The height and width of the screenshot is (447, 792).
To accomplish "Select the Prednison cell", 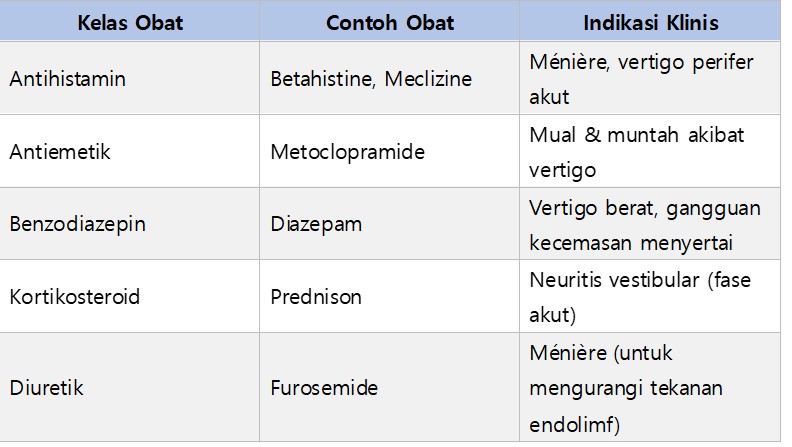I will point(316,297).
